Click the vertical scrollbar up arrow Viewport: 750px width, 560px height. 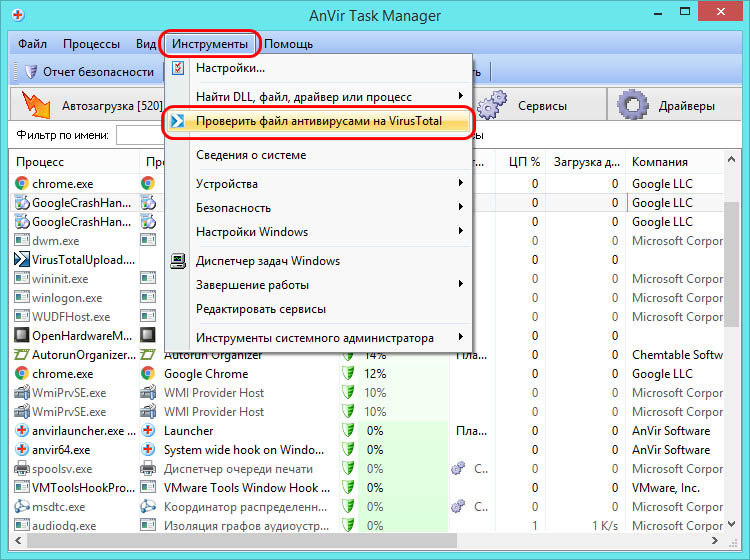point(731,160)
